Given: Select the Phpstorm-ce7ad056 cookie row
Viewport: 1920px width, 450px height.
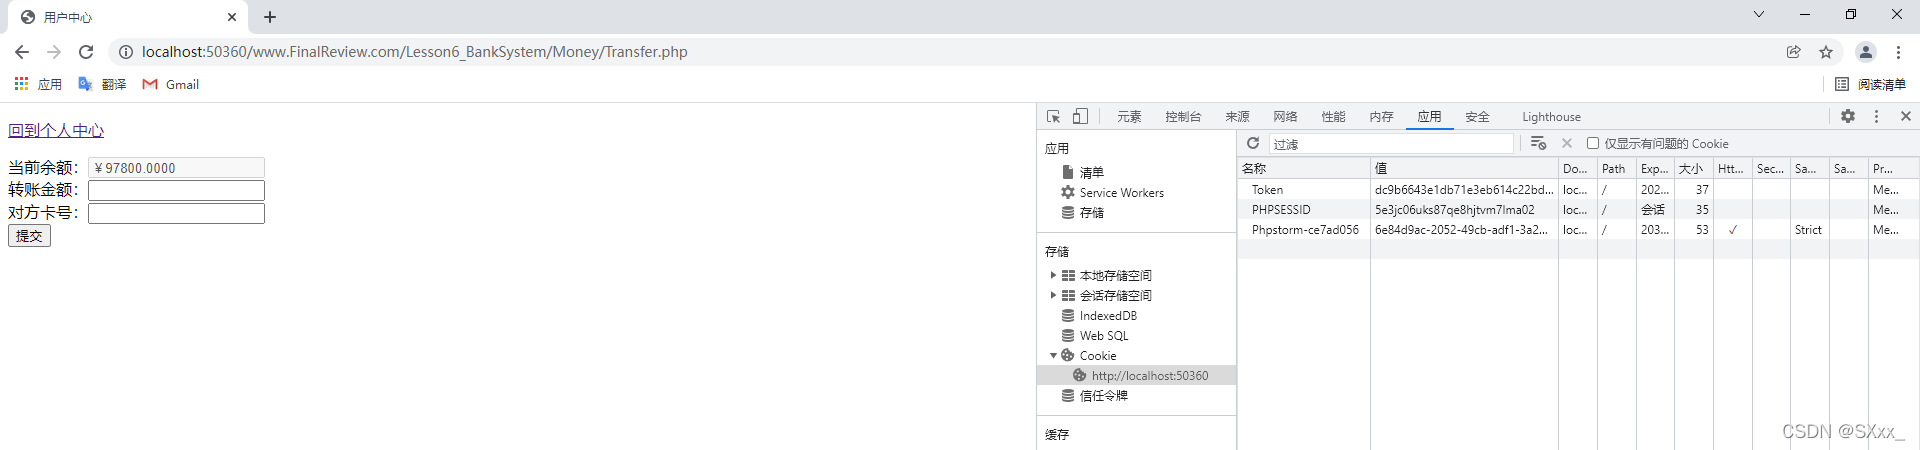Looking at the screenshot, I should [x=1578, y=230].
